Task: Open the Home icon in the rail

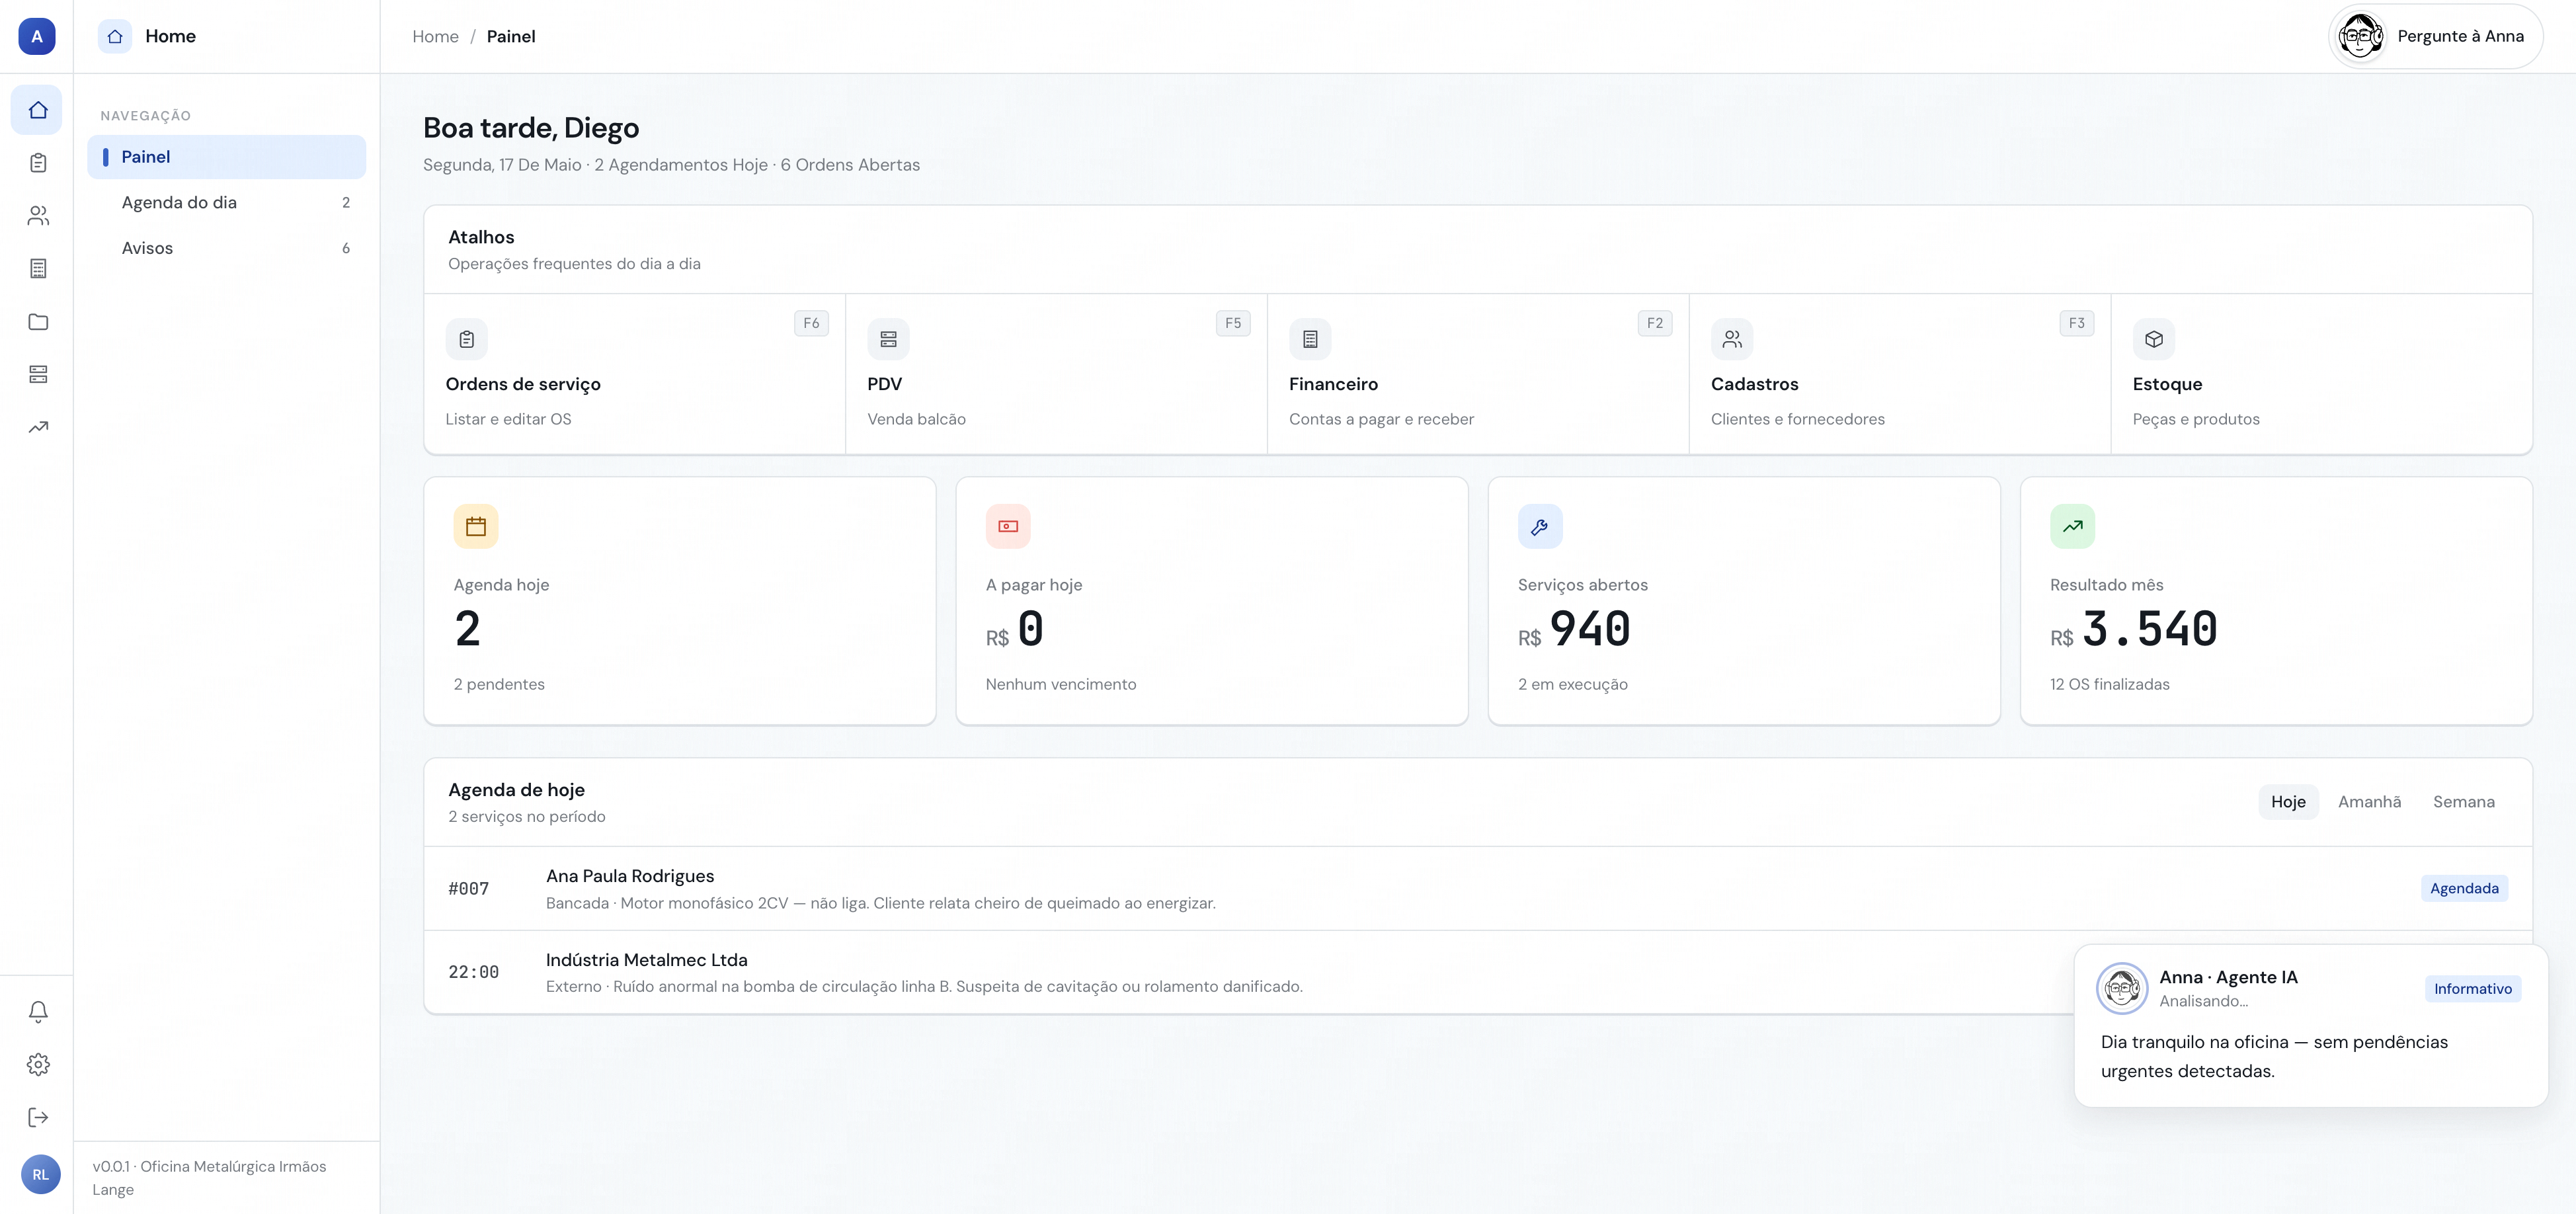Action: click(38, 110)
